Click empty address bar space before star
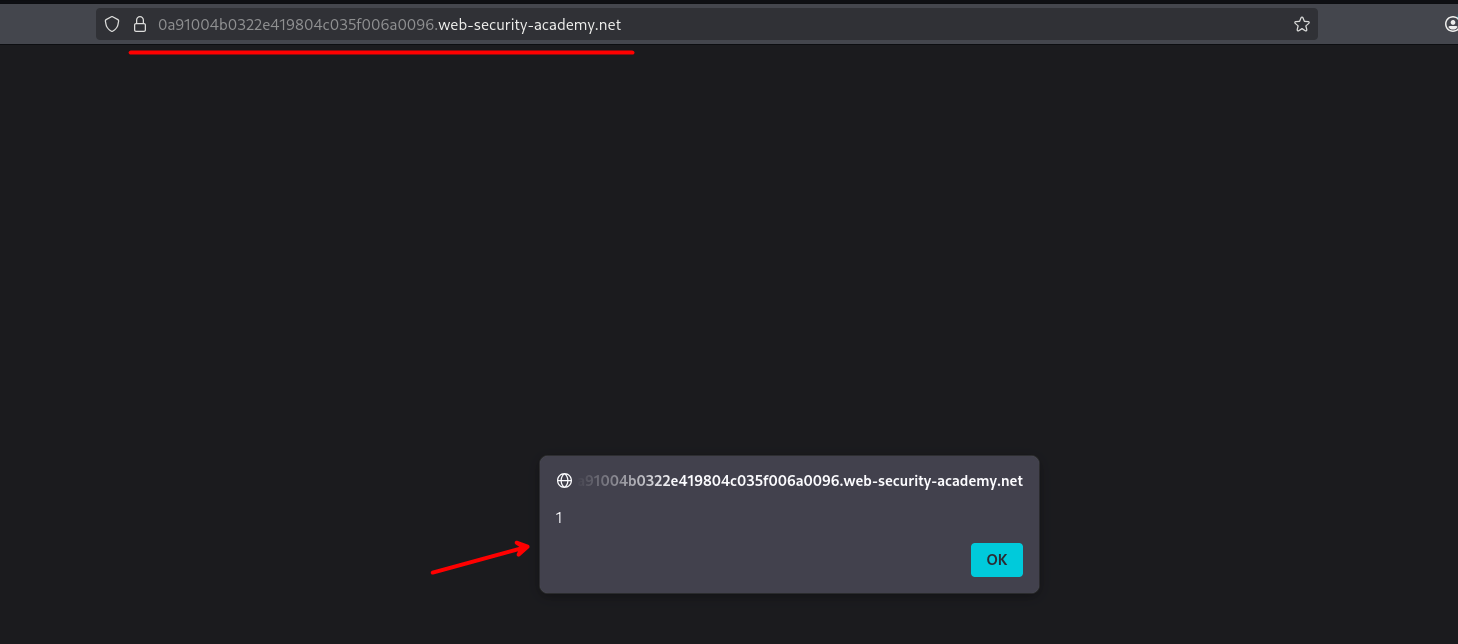The height and width of the screenshot is (644, 1458). 1000,25
